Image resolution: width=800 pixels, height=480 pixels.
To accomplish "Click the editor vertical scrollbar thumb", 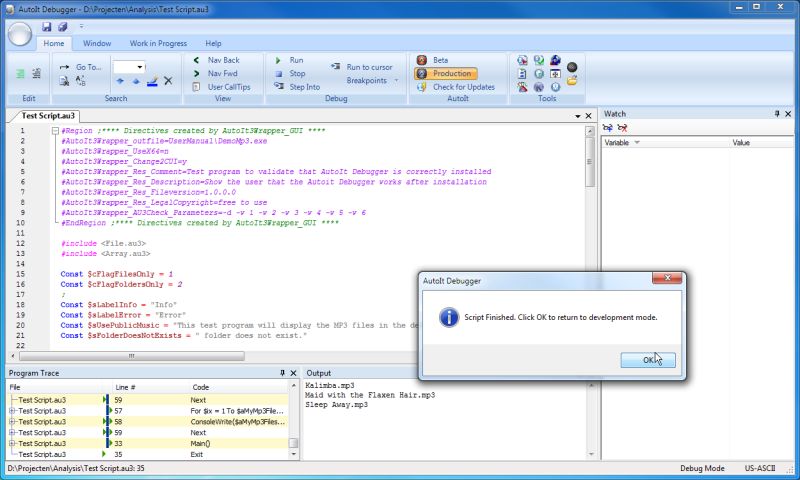I will point(590,162).
